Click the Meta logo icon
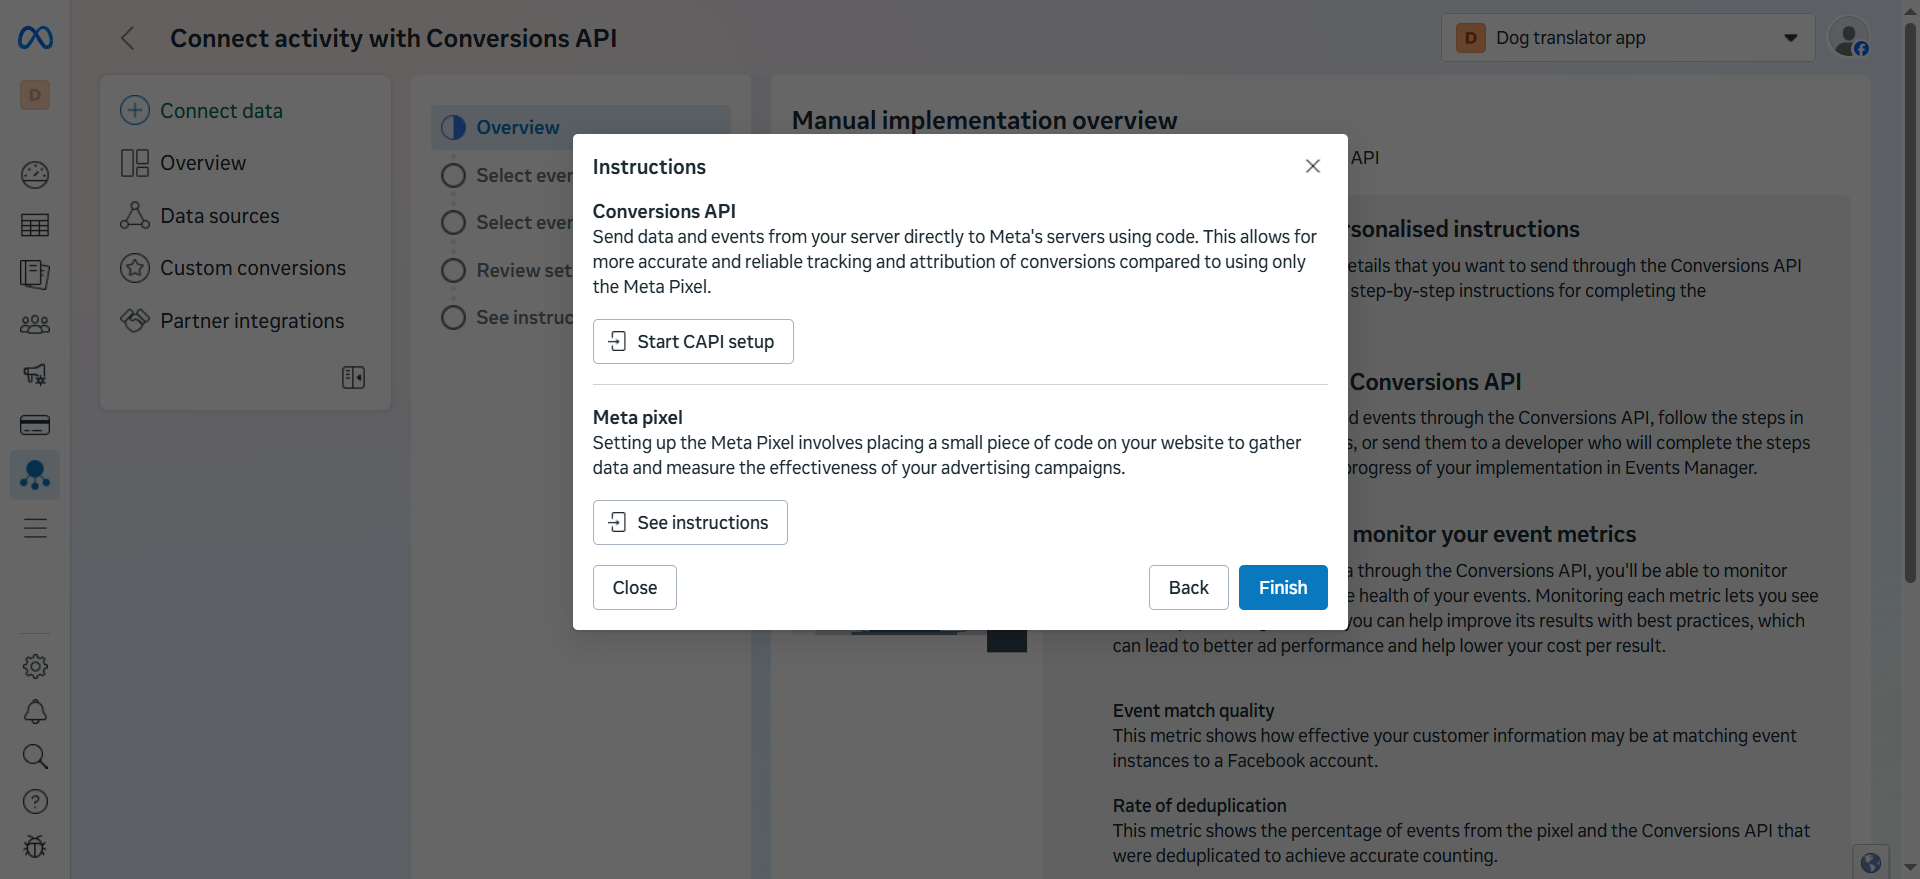Image resolution: width=1920 pixels, height=879 pixels. pos(35,38)
